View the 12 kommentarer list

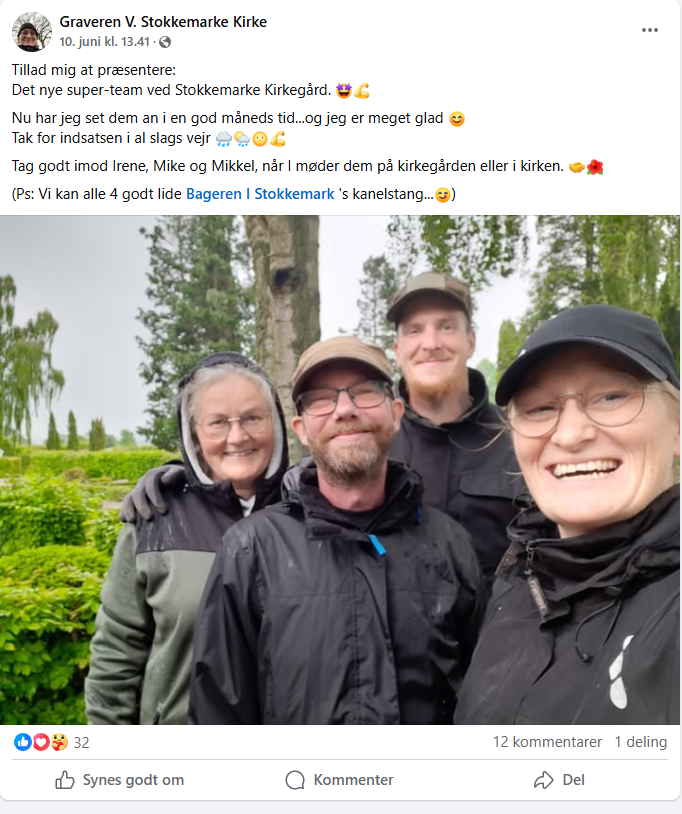click(547, 742)
